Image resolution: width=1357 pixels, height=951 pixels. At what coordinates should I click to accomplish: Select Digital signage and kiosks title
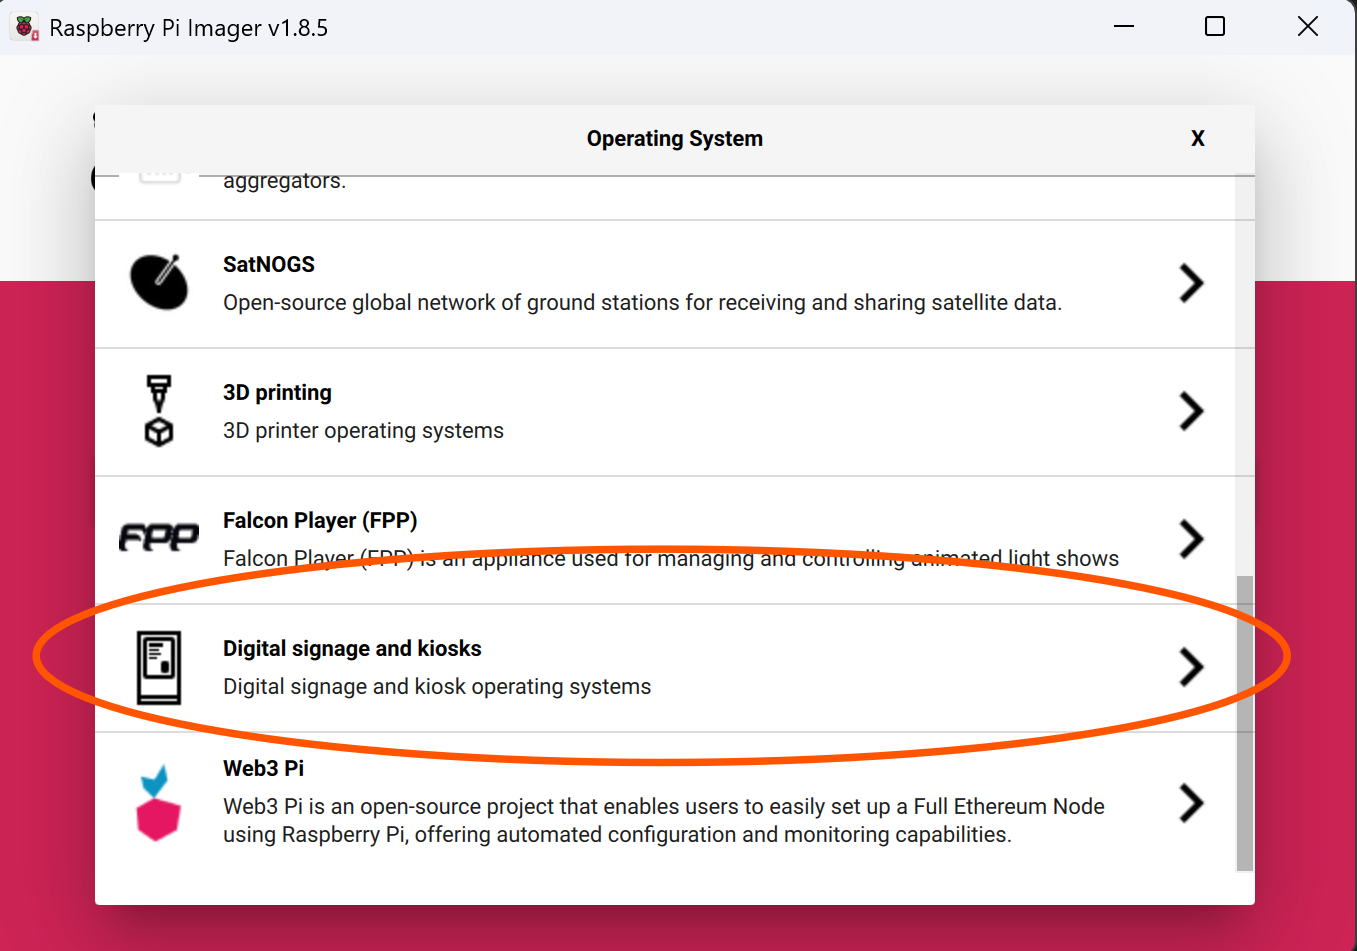tap(352, 649)
